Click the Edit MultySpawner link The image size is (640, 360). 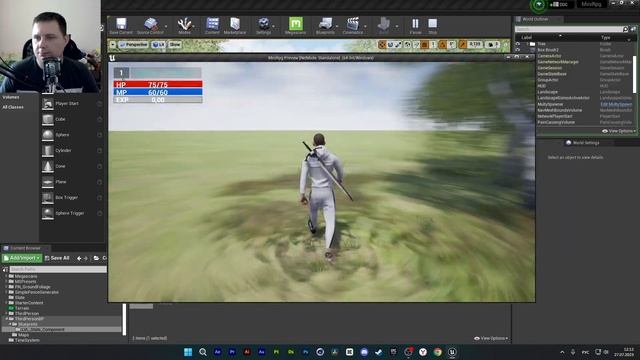[x=616, y=104]
